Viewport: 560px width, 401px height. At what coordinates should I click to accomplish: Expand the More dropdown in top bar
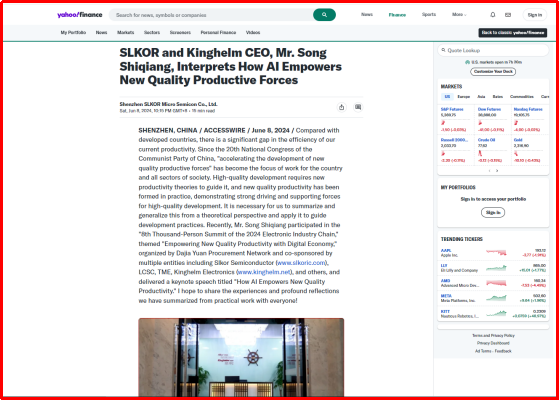pos(459,15)
